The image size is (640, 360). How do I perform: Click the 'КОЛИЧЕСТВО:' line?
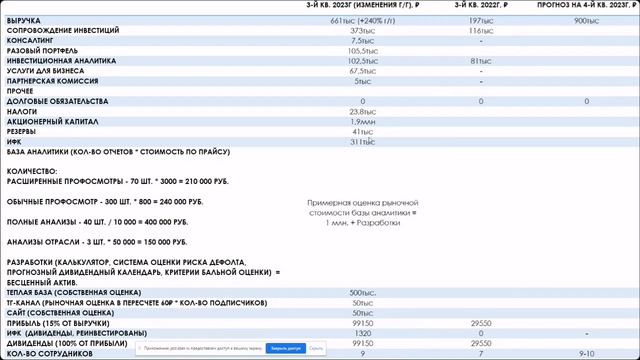pyautogui.click(x=32, y=171)
